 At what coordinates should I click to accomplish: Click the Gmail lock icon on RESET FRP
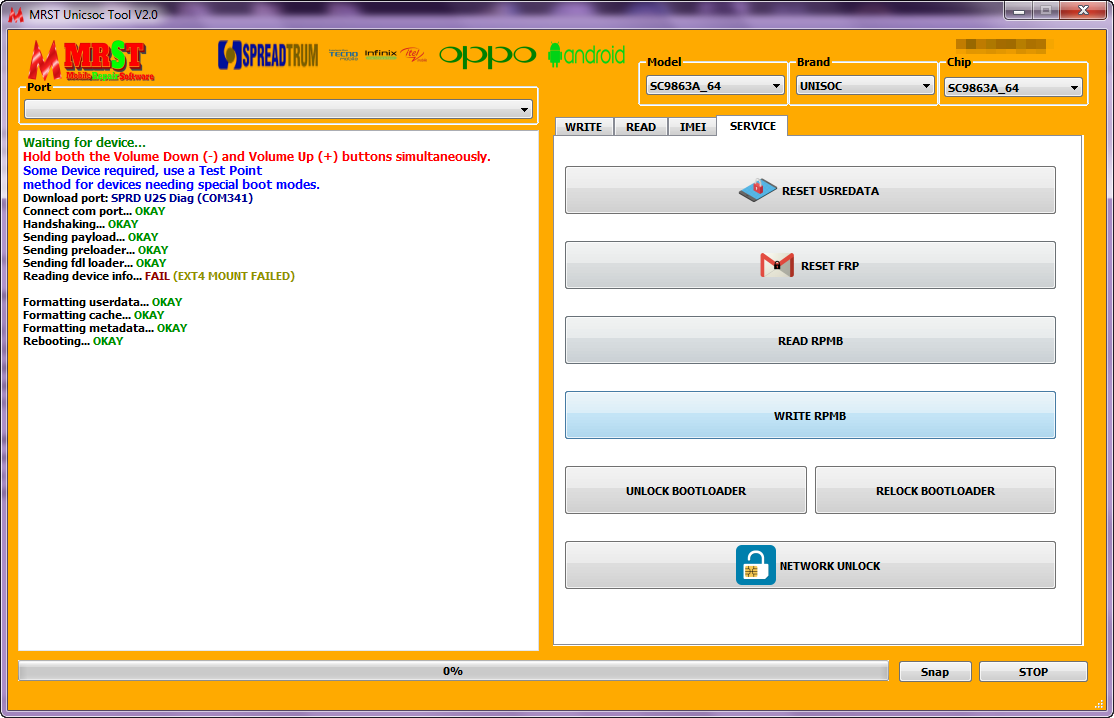(777, 266)
